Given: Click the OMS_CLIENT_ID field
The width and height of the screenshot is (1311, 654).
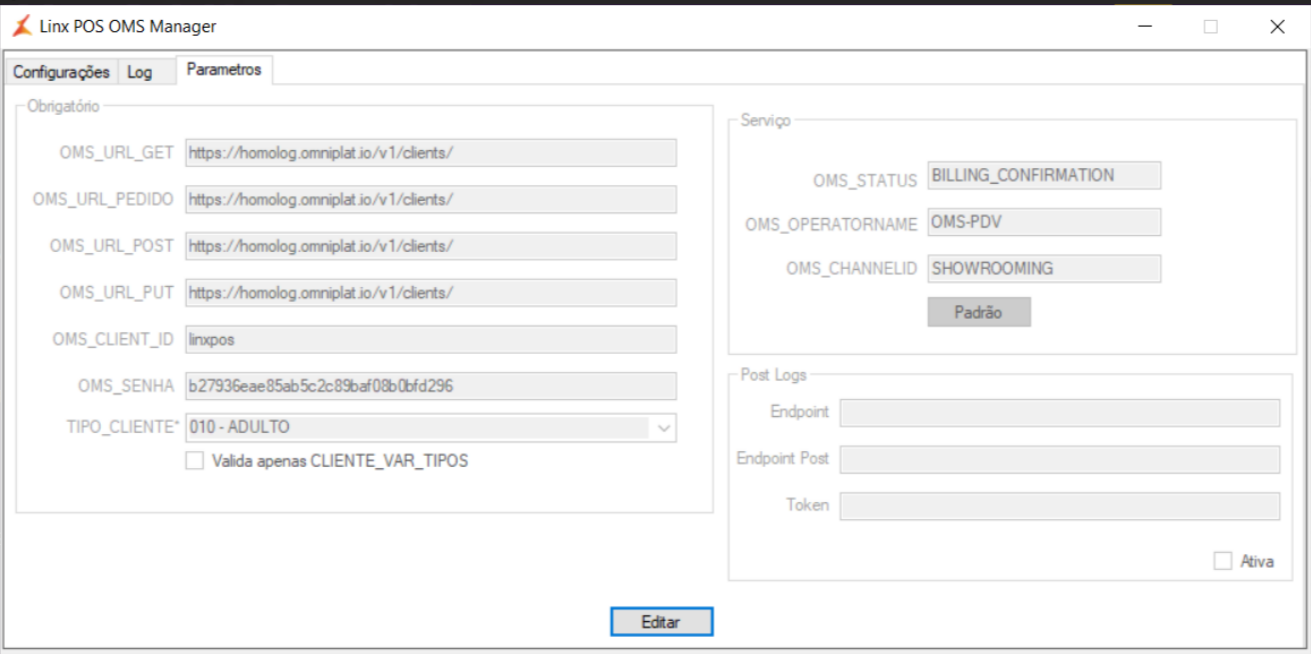Looking at the screenshot, I should [x=431, y=339].
